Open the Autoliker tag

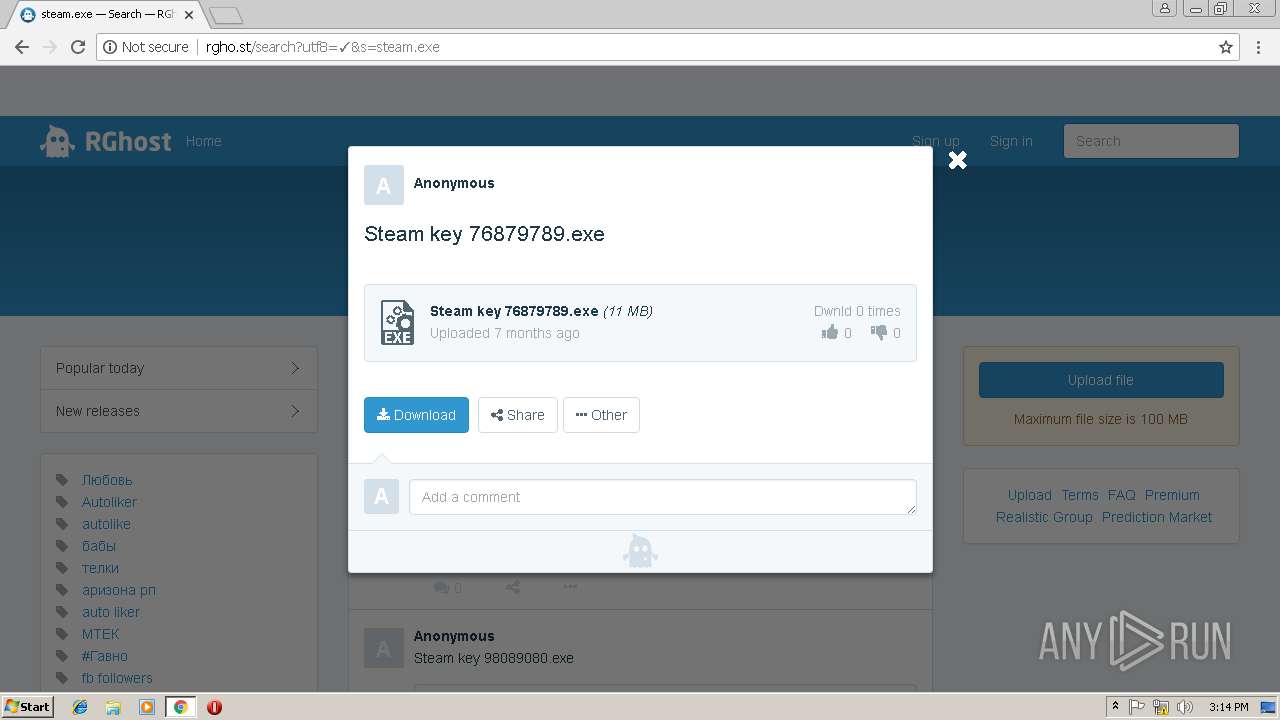click(109, 502)
